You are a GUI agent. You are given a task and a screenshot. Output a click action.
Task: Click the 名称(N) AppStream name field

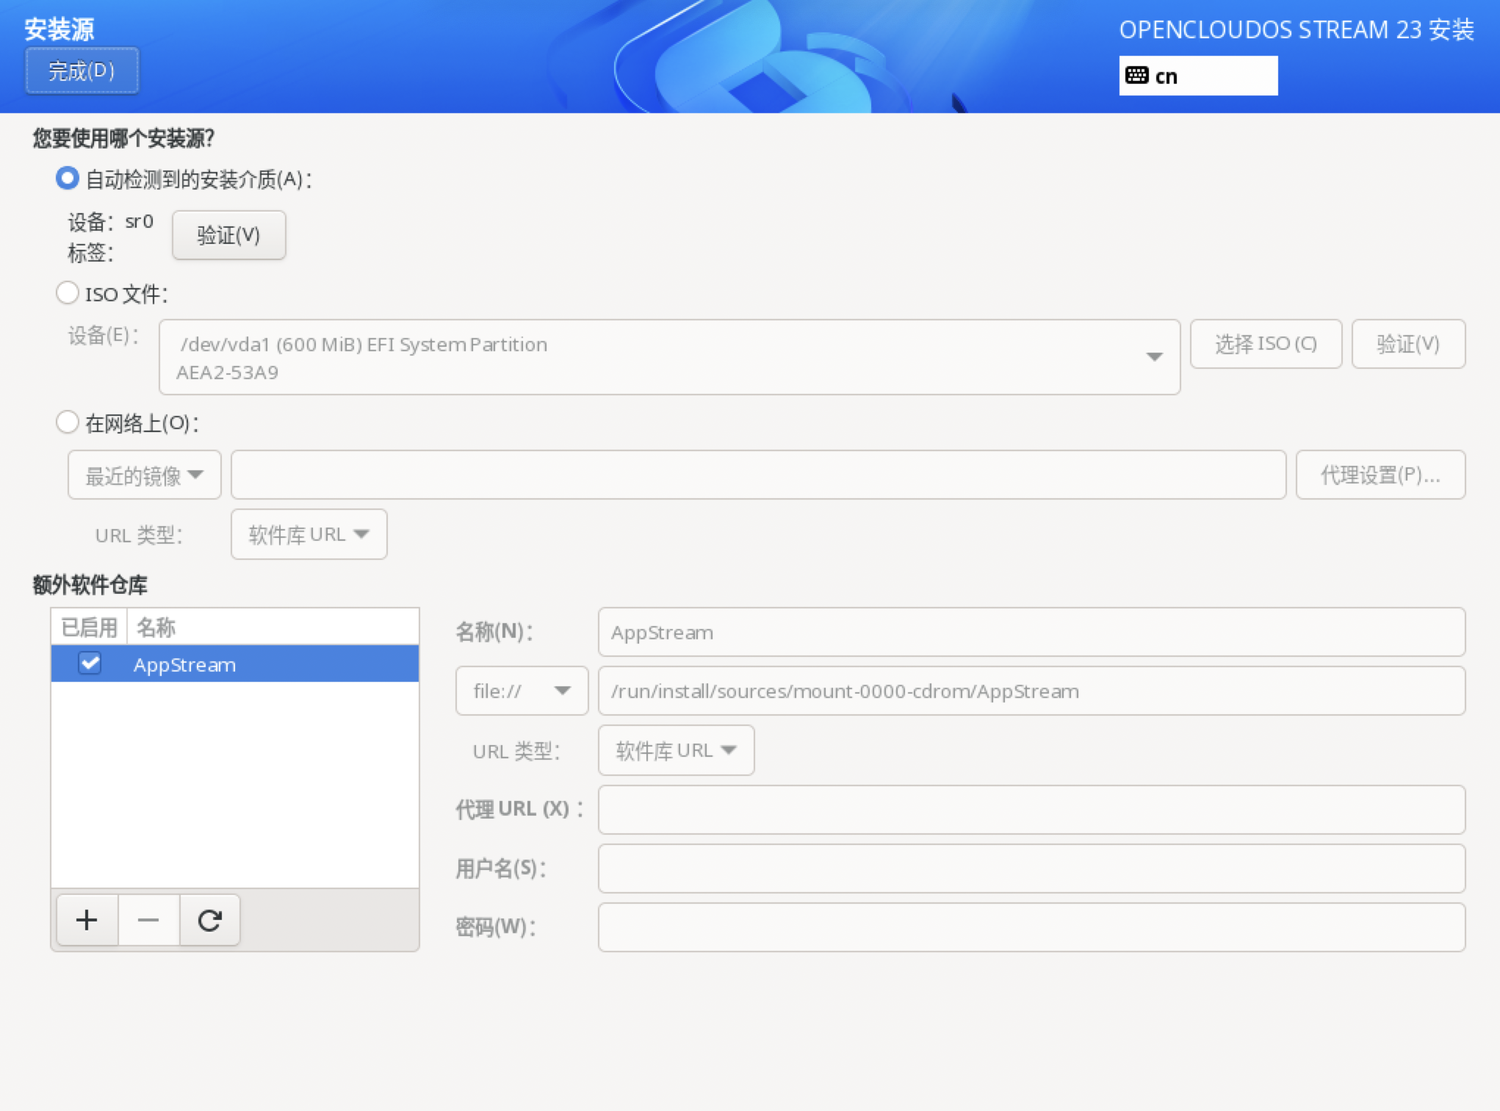click(1032, 632)
